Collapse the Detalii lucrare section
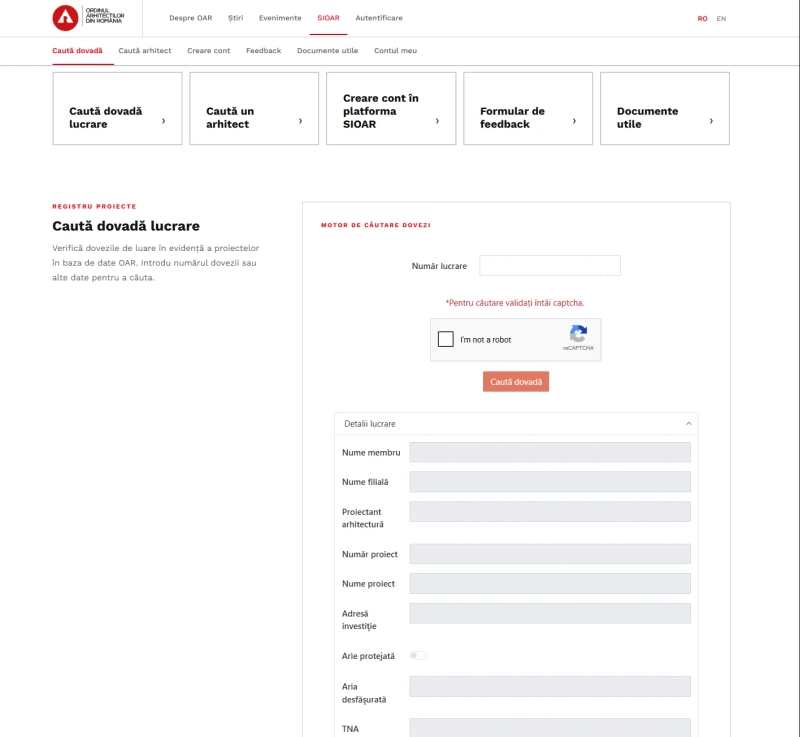The width and height of the screenshot is (800, 737). pos(688,423)
